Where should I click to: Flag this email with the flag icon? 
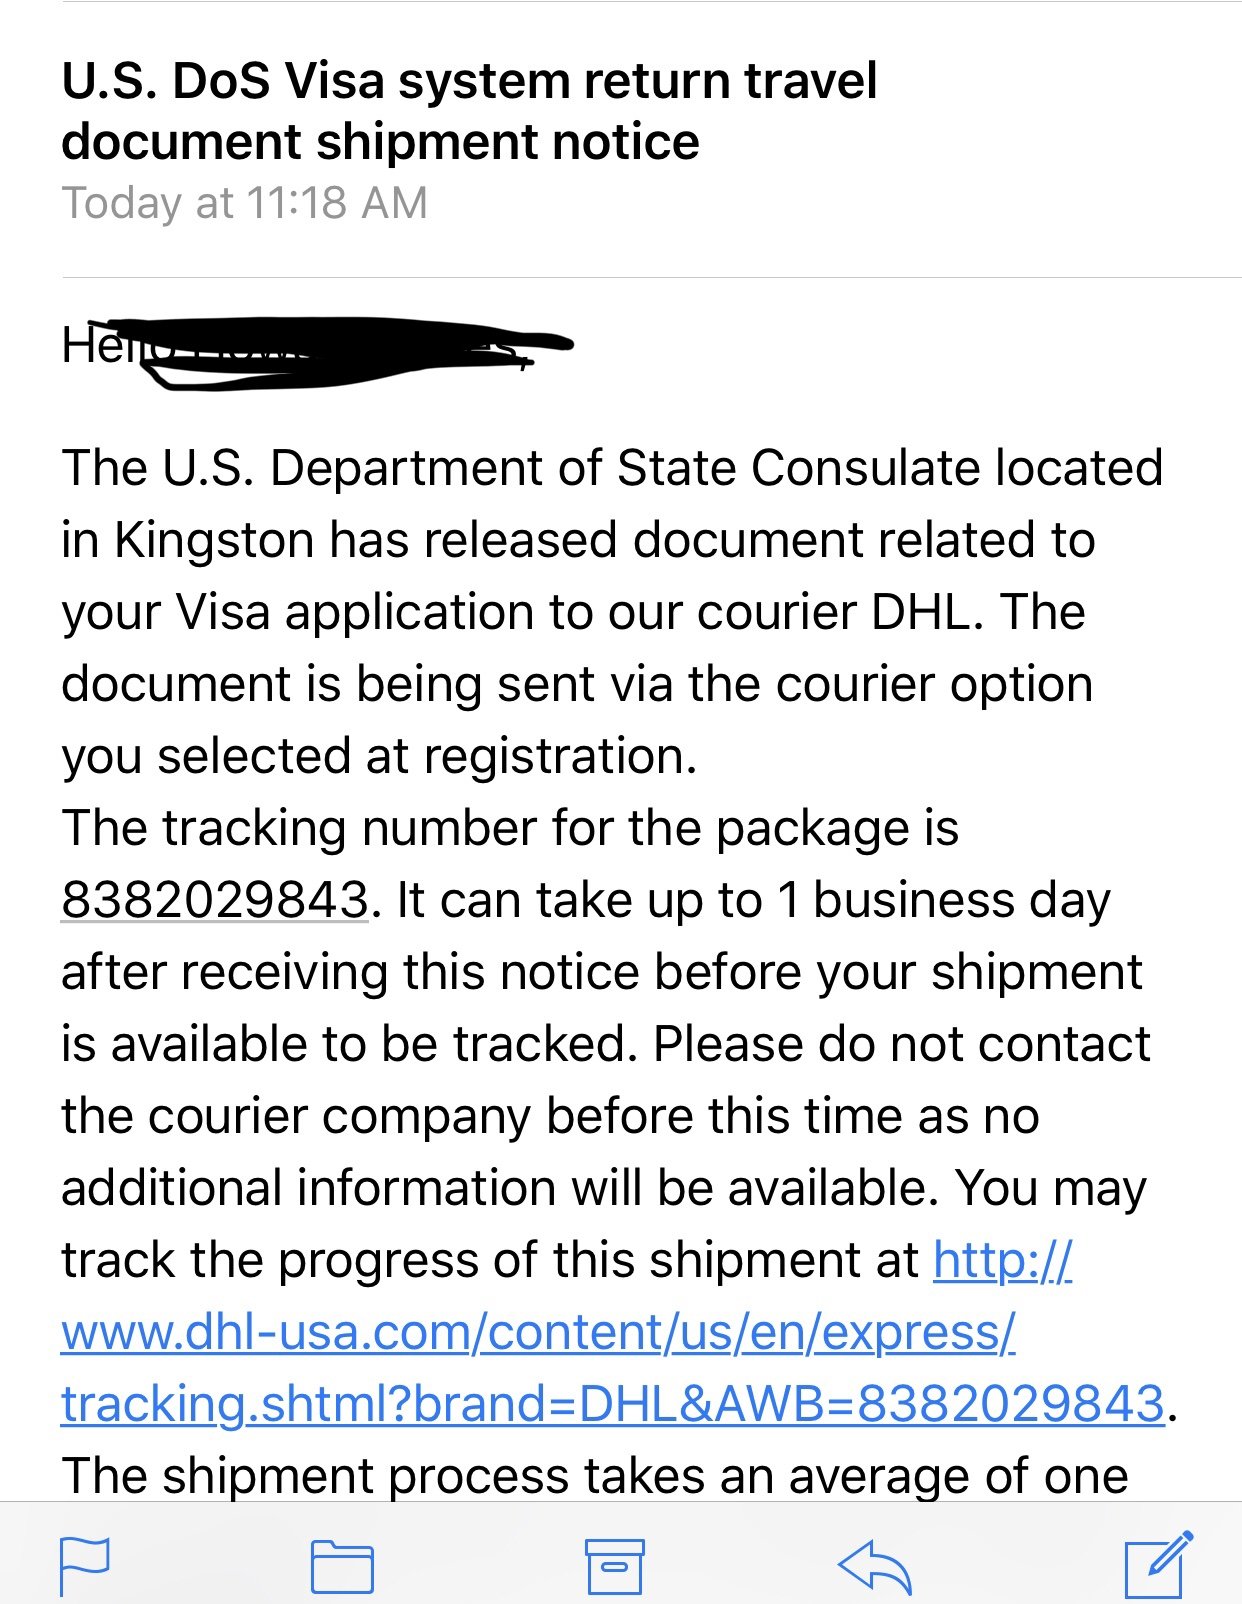pos(84,1566)
